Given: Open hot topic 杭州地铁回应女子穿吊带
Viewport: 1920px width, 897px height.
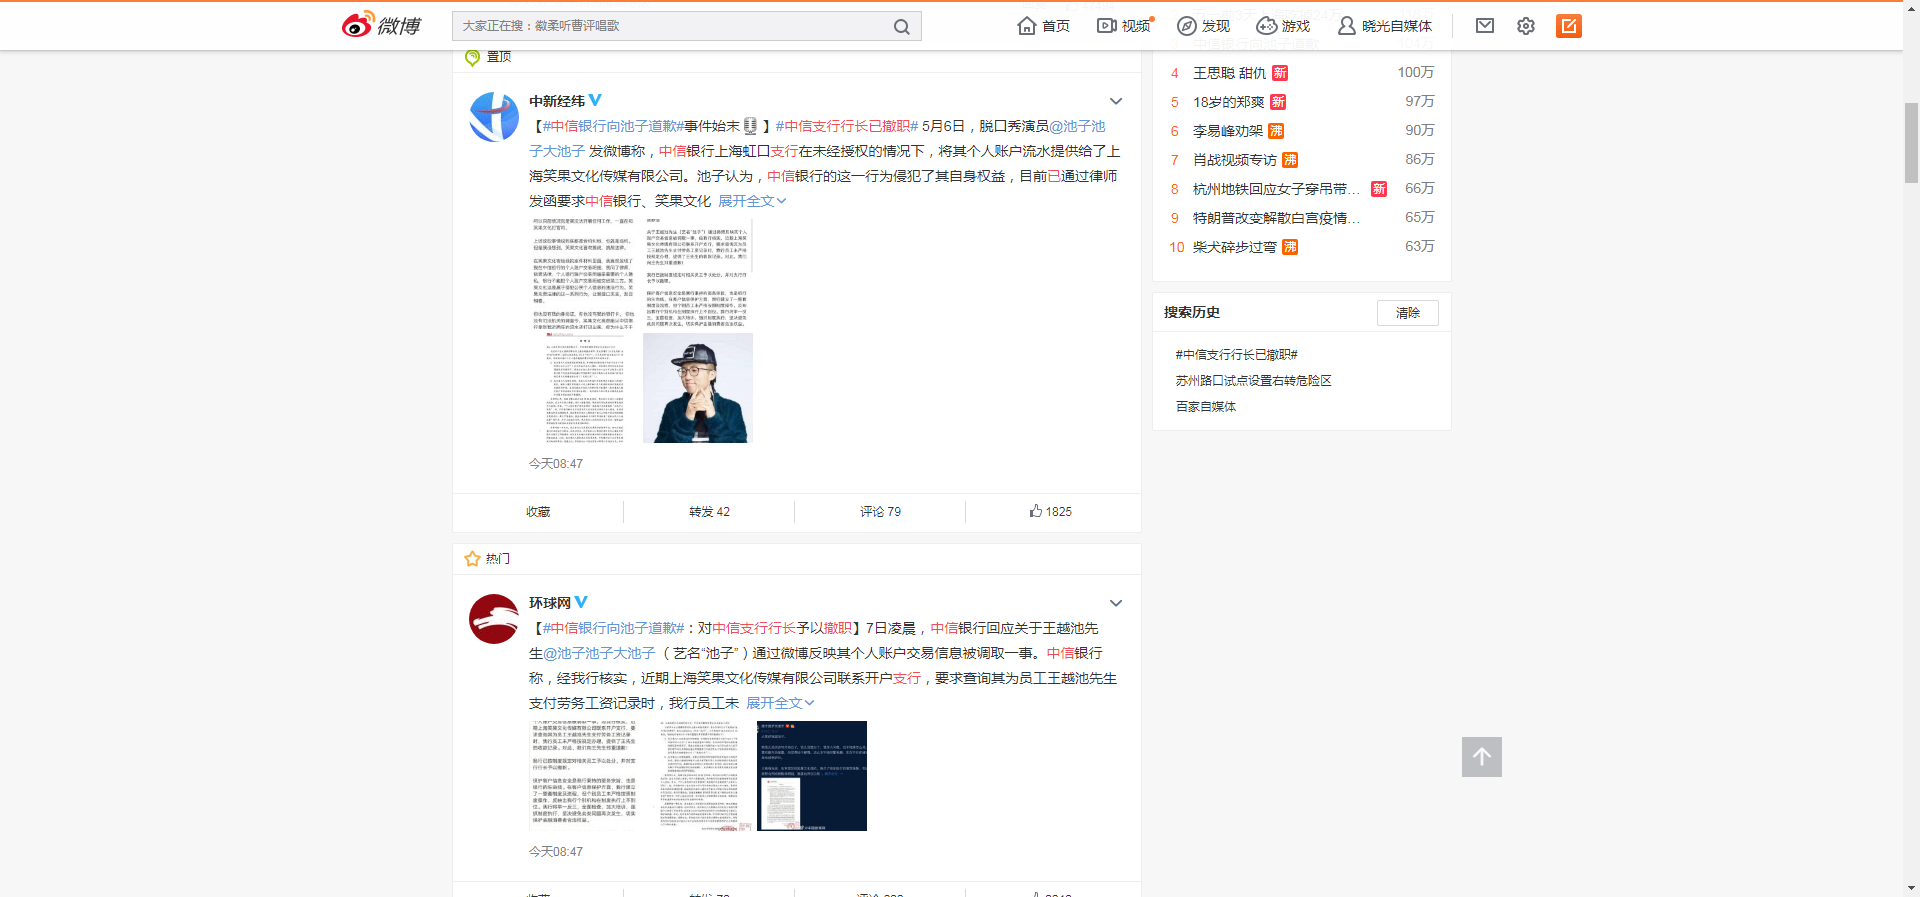Looking at the screenshot, I should pos(1276,189).
